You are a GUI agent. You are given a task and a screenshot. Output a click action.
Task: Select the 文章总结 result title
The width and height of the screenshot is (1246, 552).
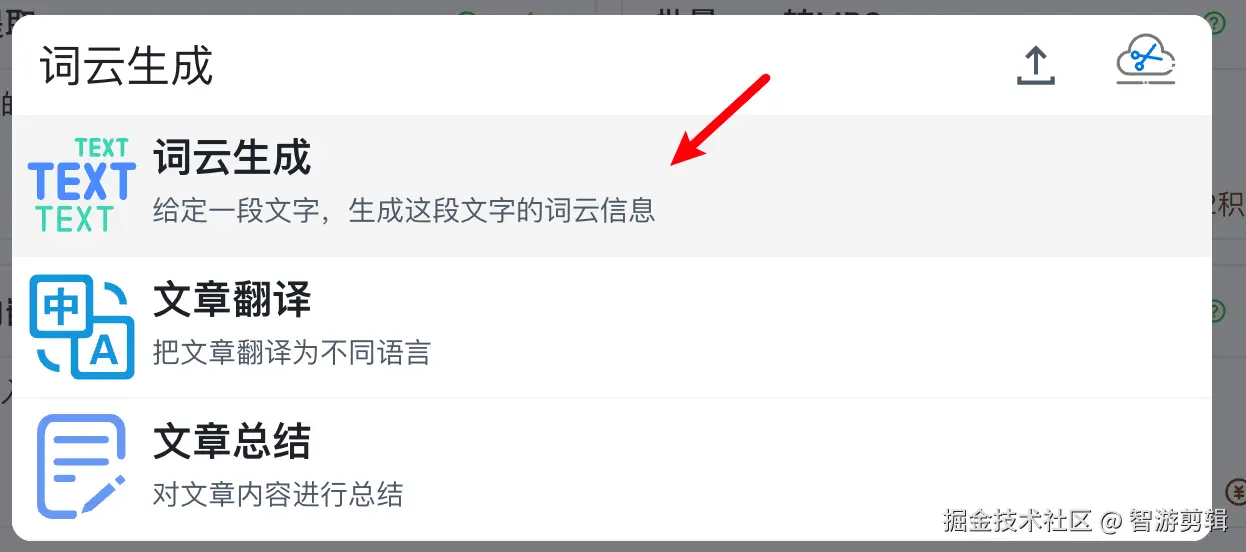click(232, 442)
